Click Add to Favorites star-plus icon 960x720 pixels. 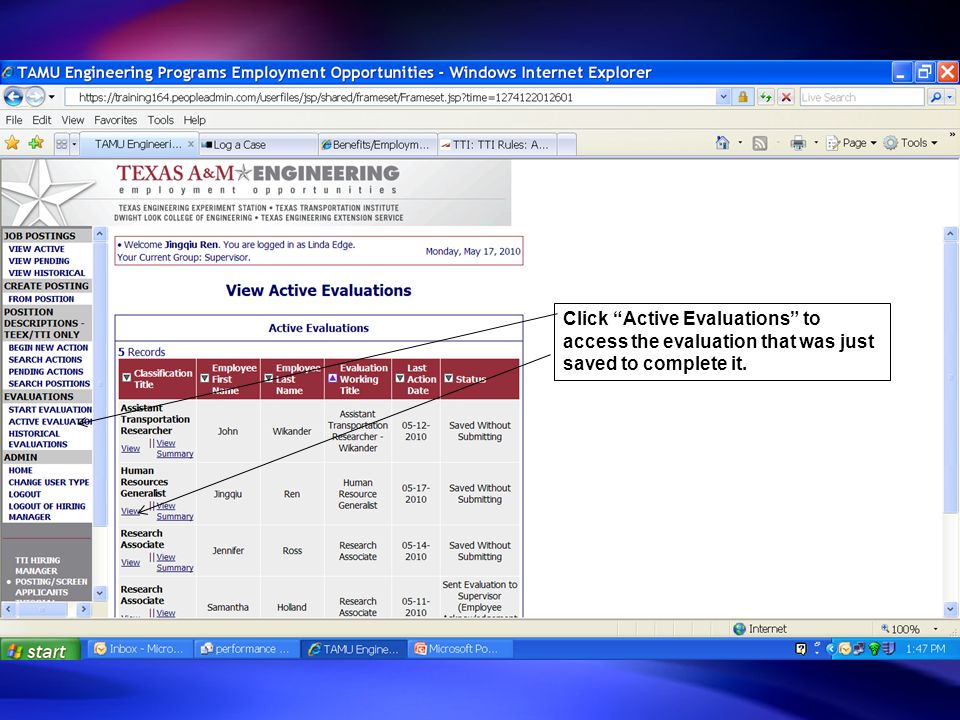coord(36,143)
